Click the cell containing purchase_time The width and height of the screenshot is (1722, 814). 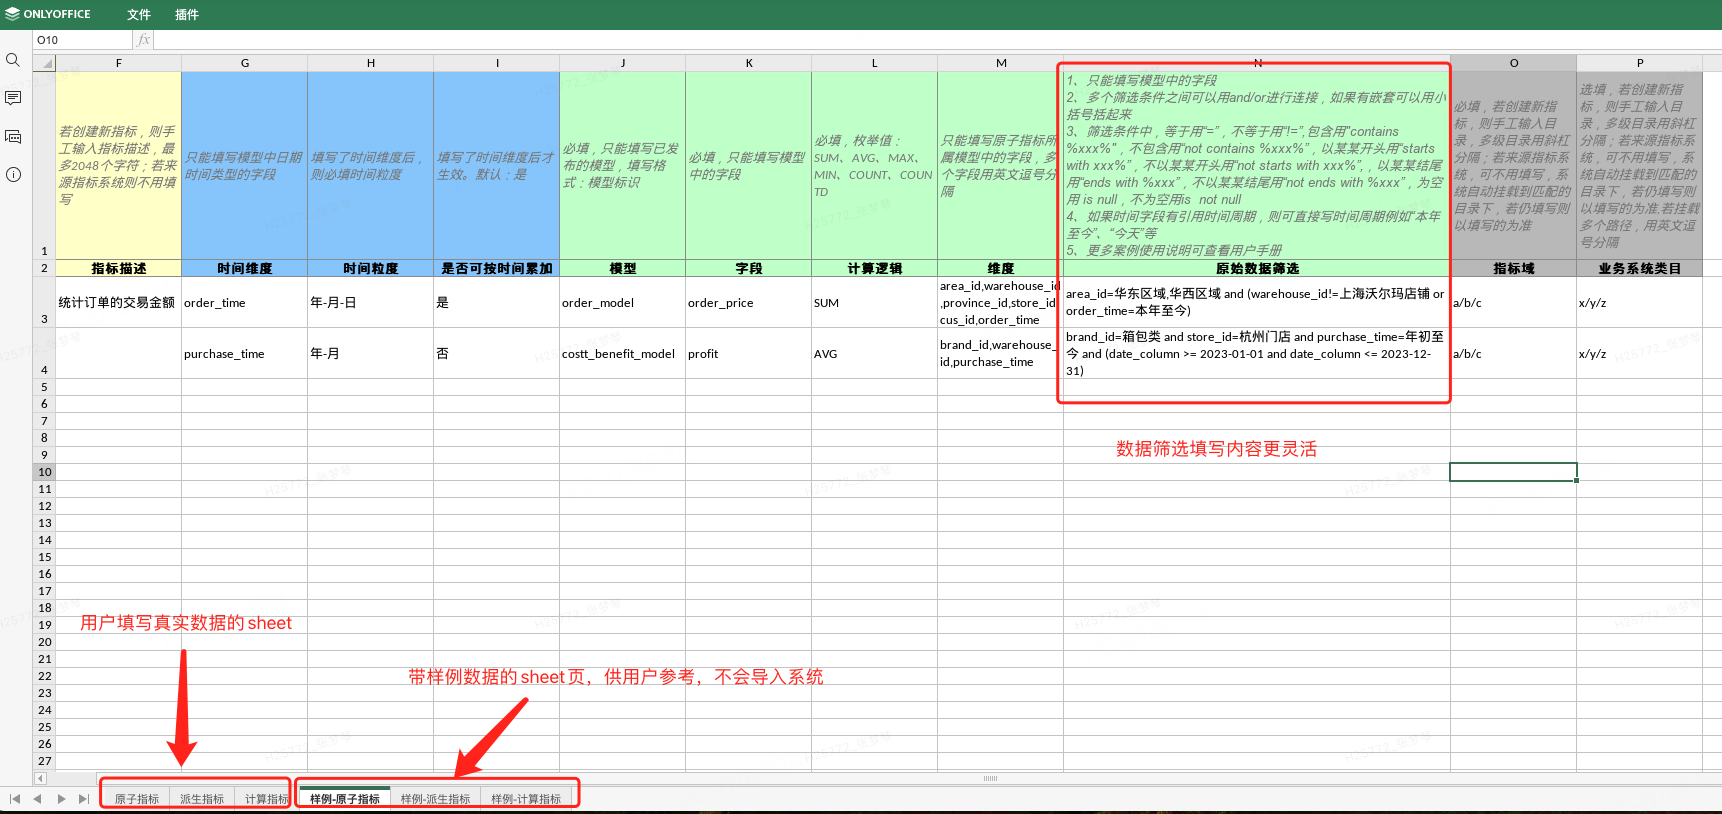pyautogui.click(x=245, y=353)
